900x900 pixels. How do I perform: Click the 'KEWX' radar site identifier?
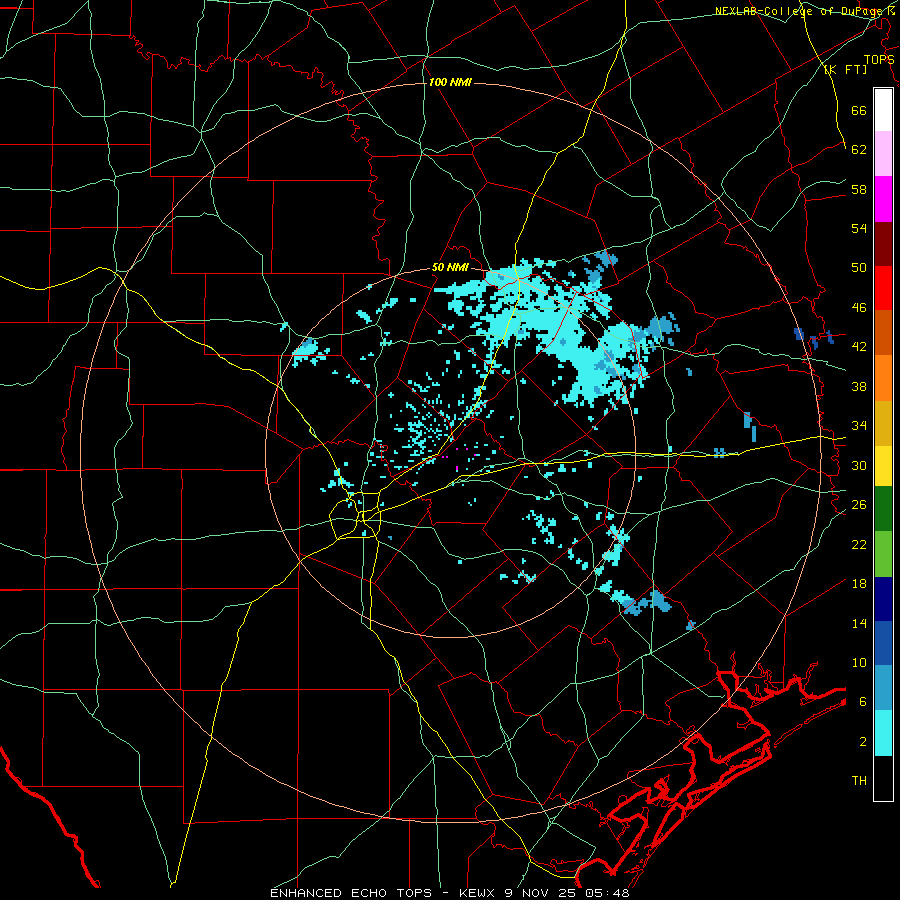pos(477,893)
